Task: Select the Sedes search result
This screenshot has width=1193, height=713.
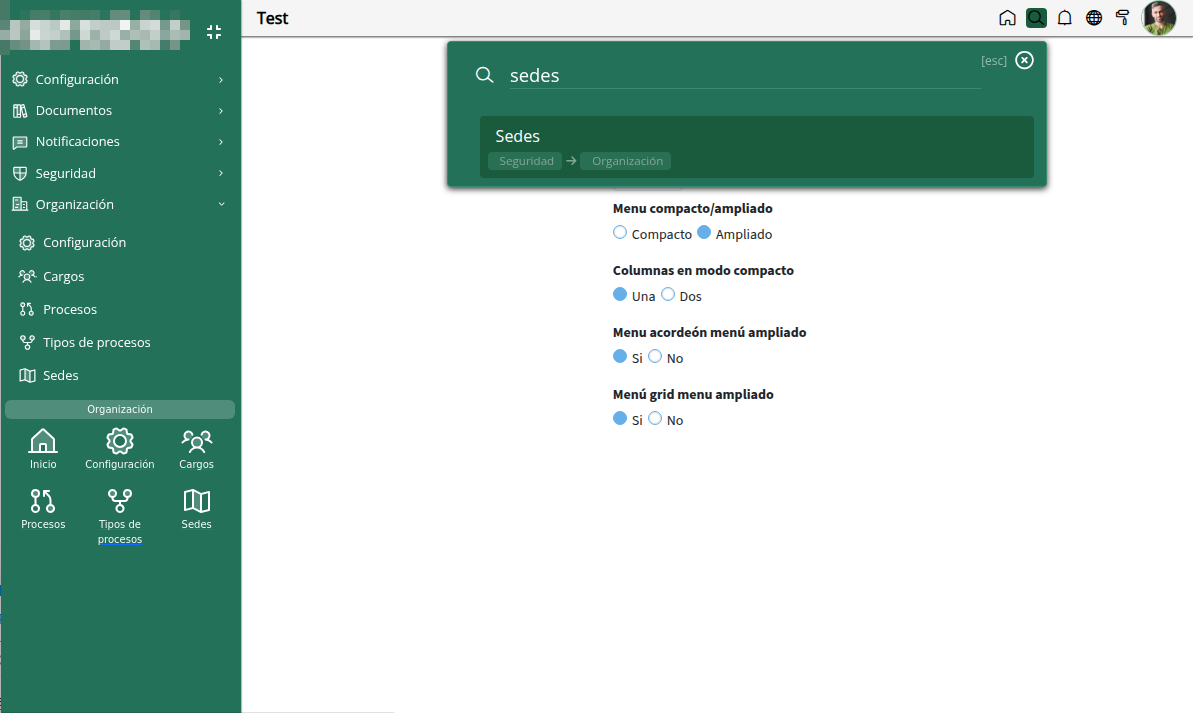Action: click(756, 147)
